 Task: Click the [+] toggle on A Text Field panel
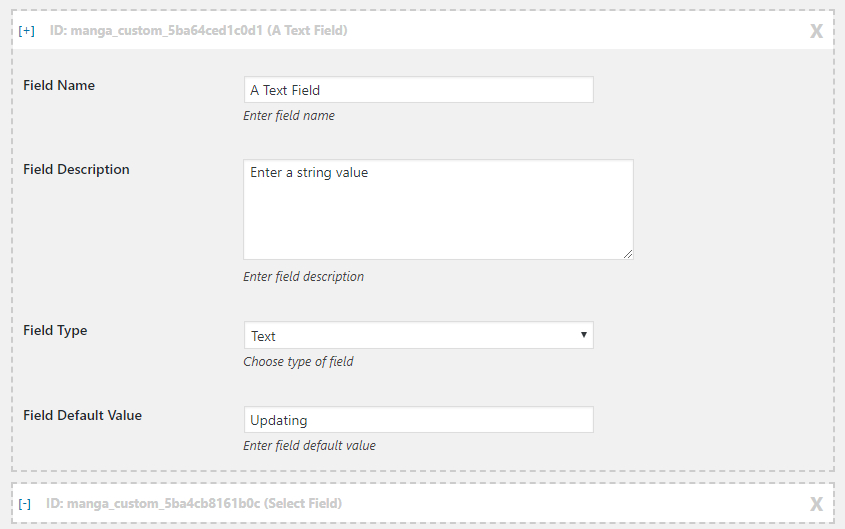(26, 31)
